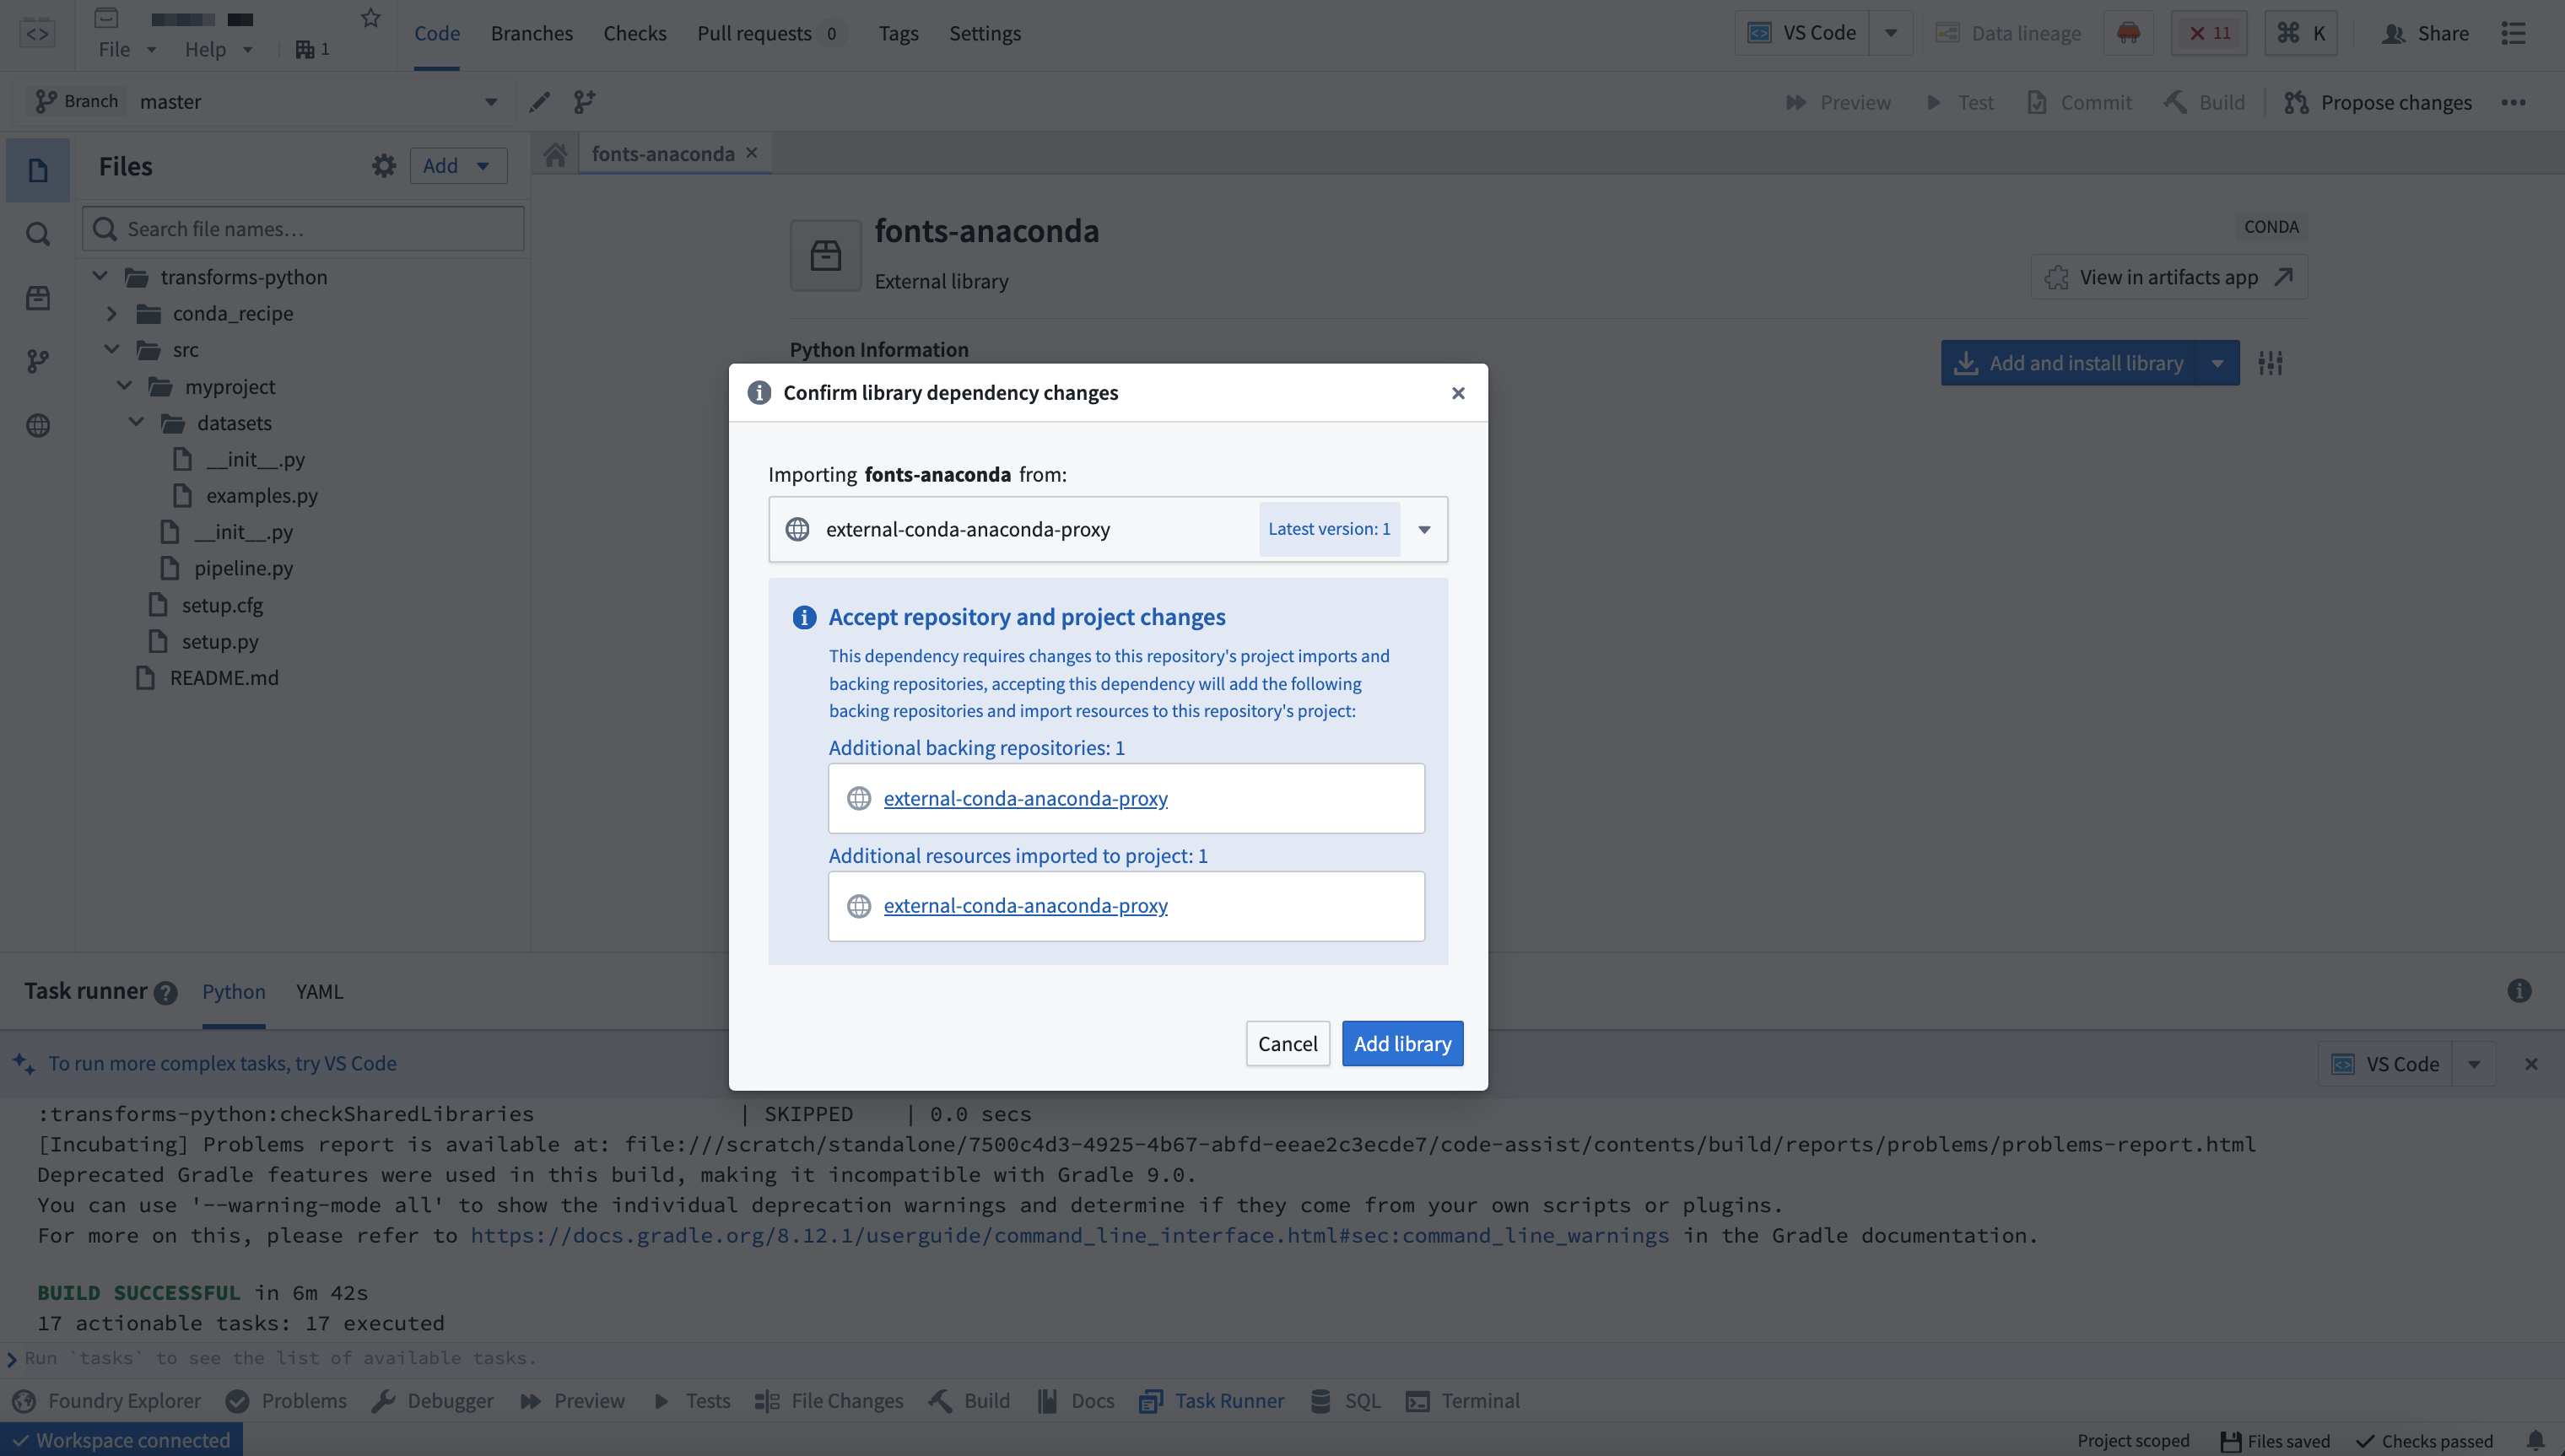This screenshot has width=2565, height=1456.
Task: Collapse the myproject folder
Action: pos(124,386)
